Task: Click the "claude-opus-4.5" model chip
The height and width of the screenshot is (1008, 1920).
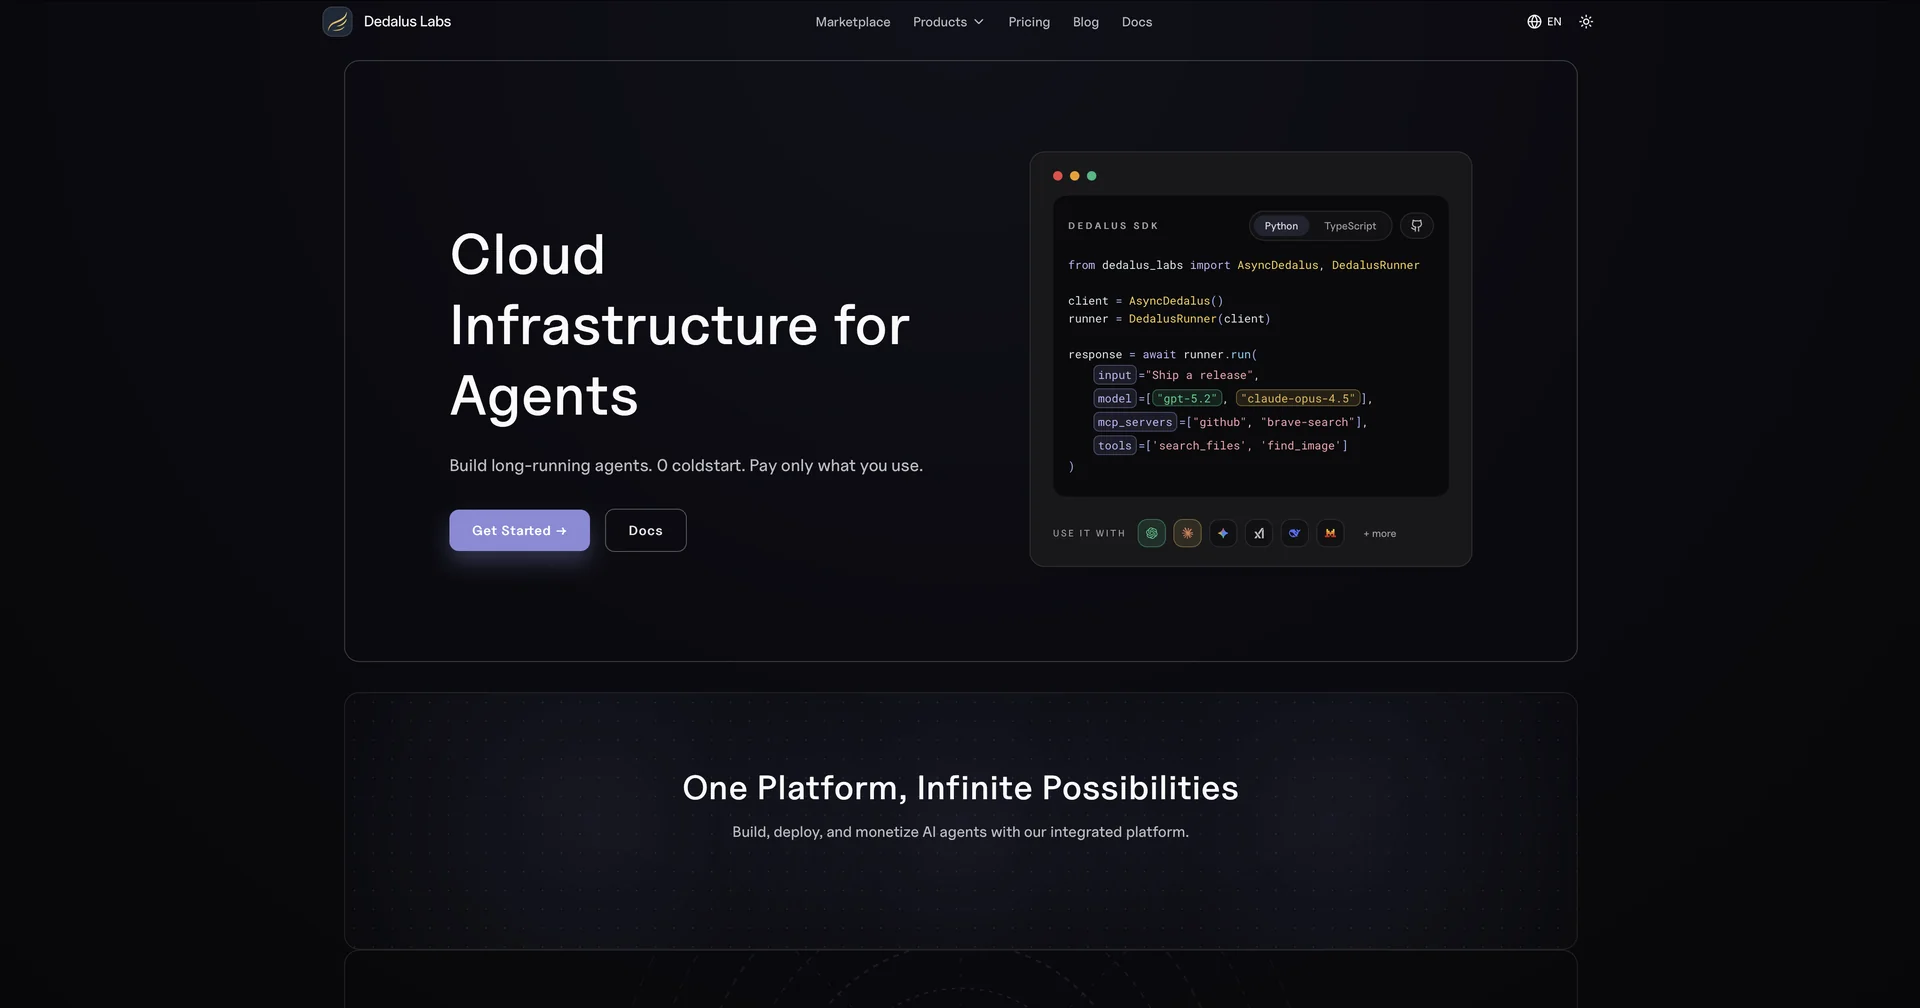Action: tap(1297, 399)
